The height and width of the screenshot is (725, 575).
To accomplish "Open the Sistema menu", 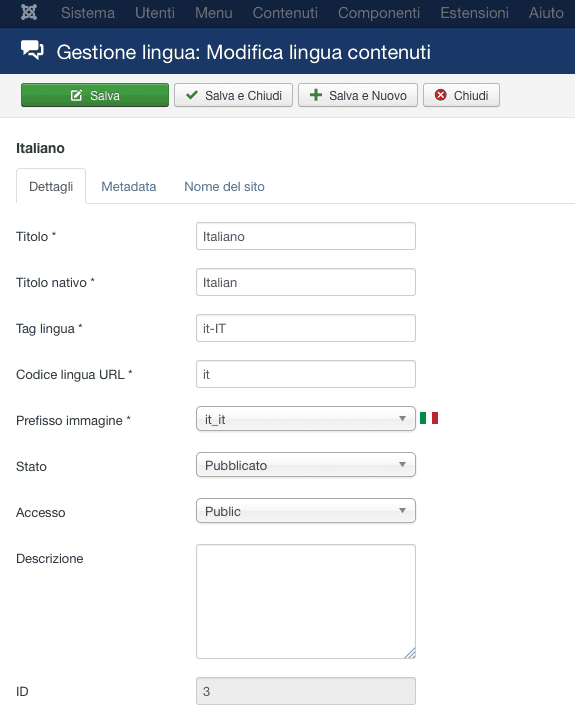I will point(88,13).
